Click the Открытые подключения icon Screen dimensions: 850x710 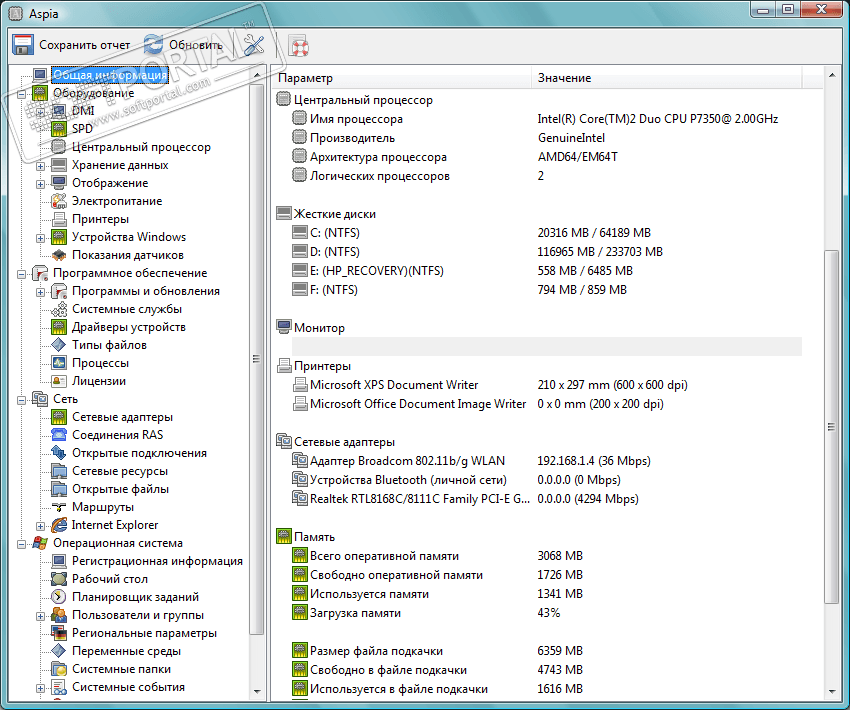[x=59, y=453]
